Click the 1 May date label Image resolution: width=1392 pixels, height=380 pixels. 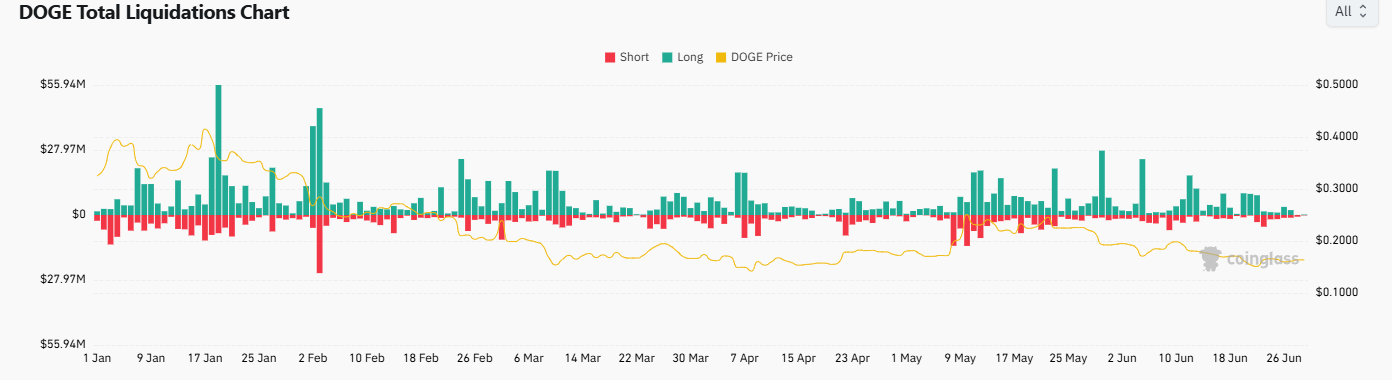click(x=906, y=358)
